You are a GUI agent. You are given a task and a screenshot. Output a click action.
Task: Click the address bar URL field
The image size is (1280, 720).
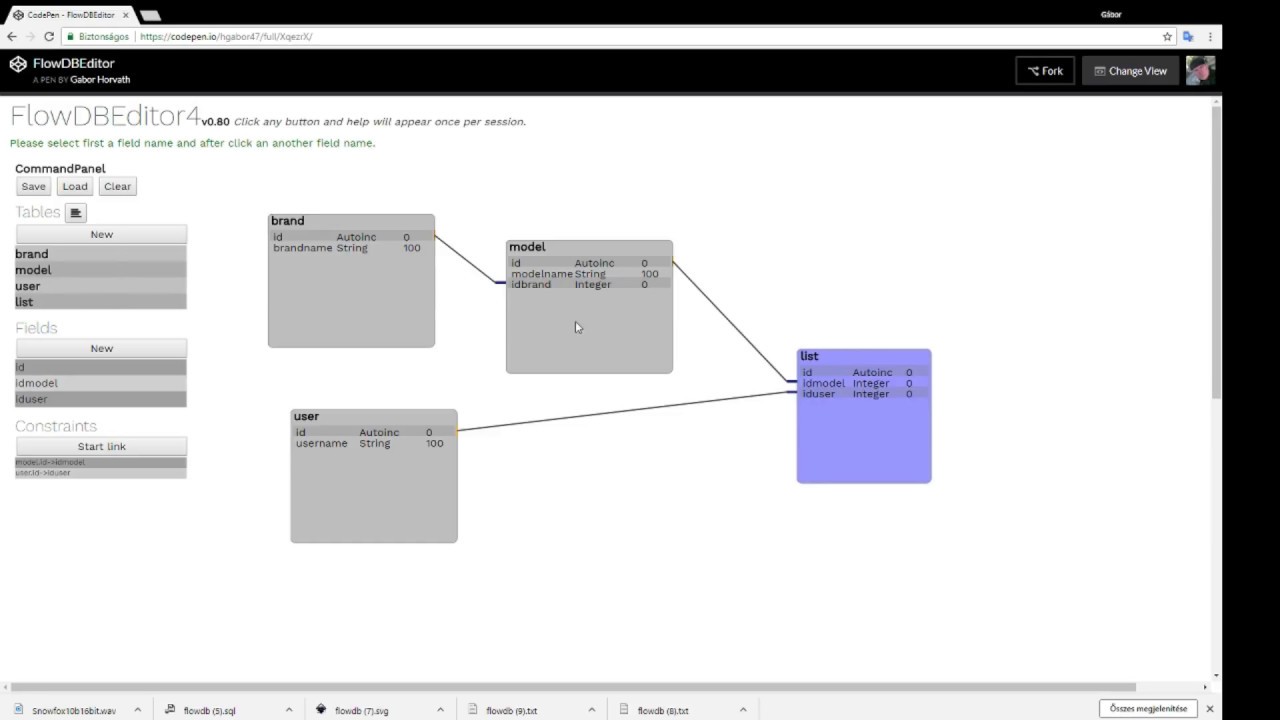tap(640, 36)
